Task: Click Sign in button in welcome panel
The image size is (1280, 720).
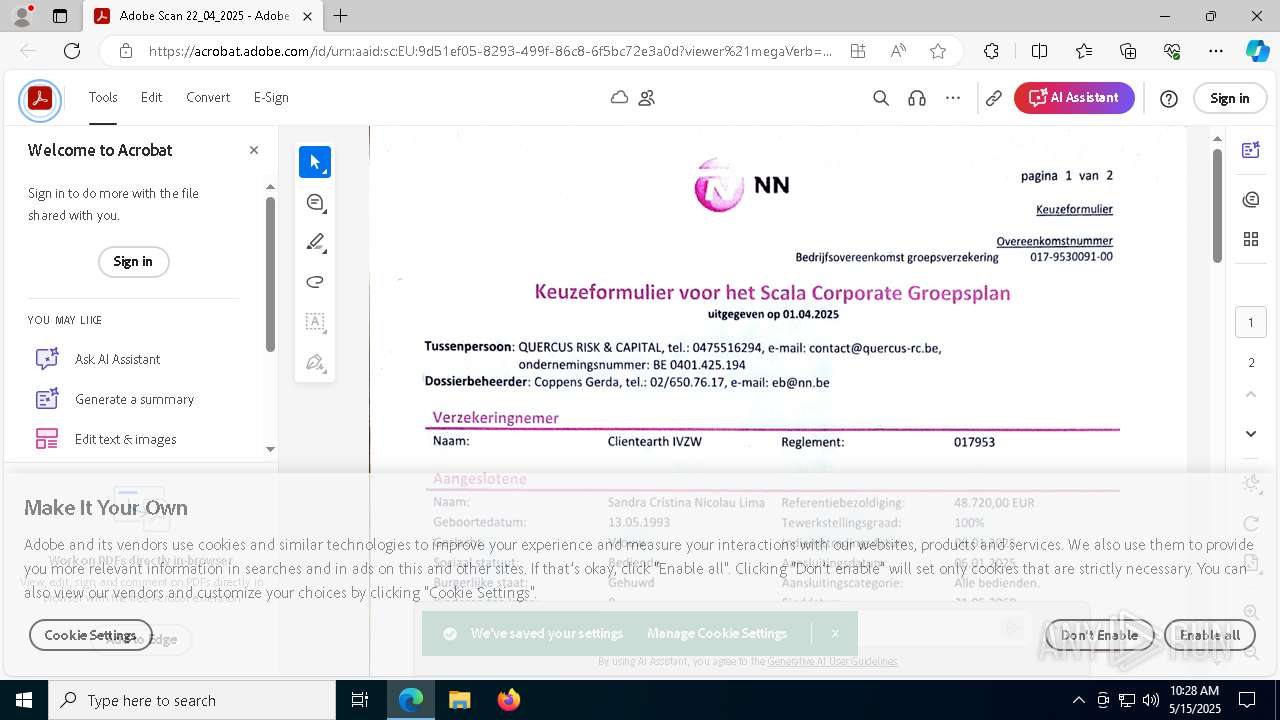Action: tap(133, 262)
